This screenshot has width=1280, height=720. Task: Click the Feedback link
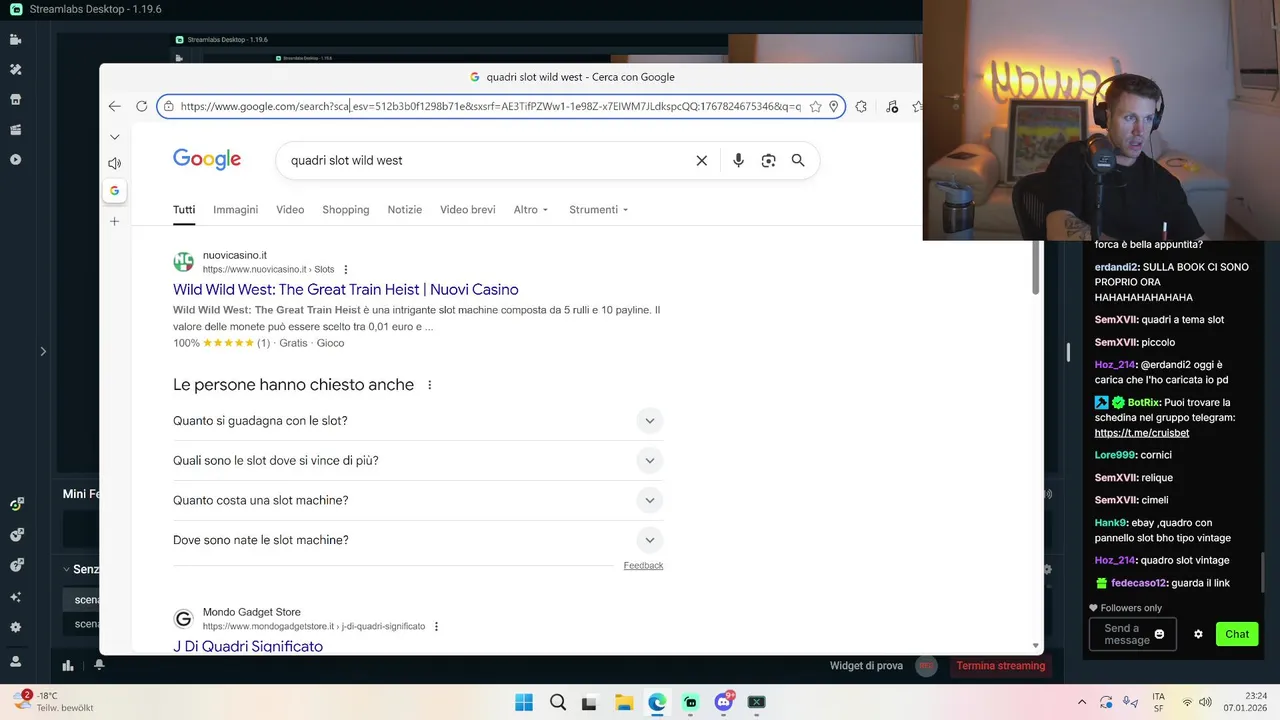[643, 566]
